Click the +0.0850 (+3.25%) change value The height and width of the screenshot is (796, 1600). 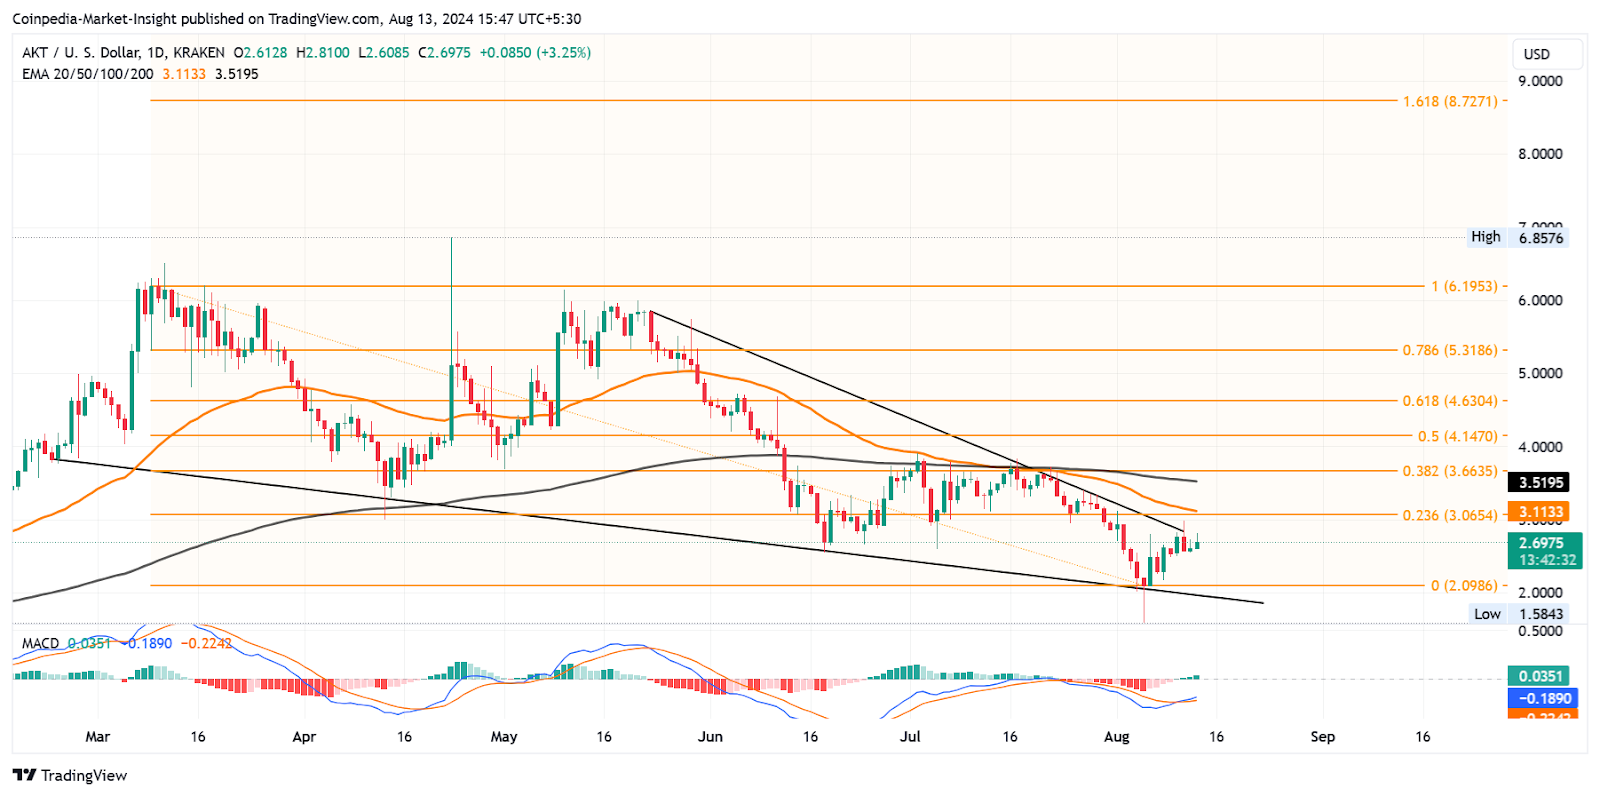click(x=535, y=52)
